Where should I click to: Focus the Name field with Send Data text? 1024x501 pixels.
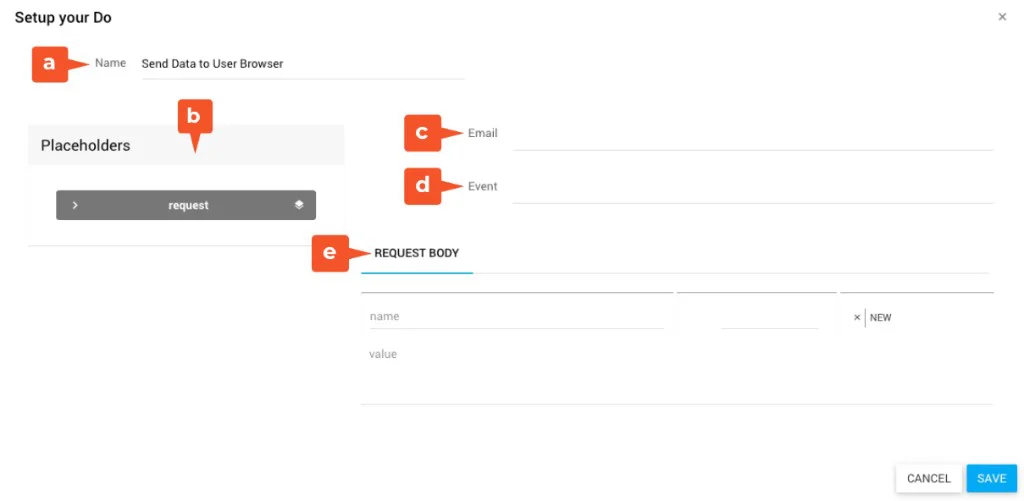coord(300,64)
